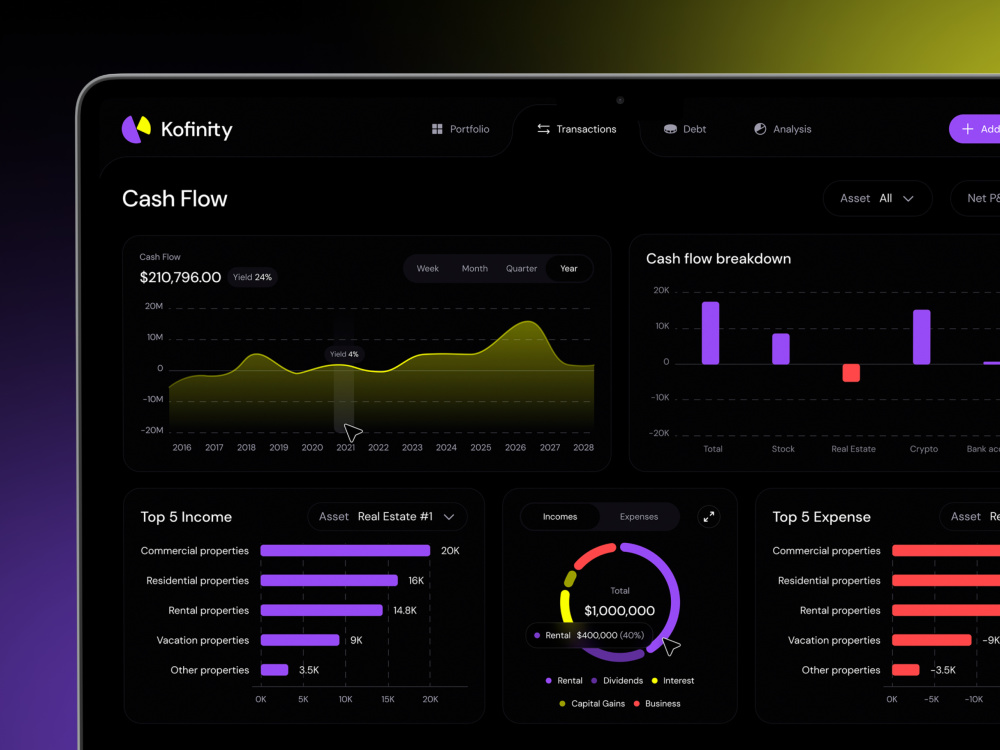Click the 2021 label on chart axis
Image resolution: width=1000 pixels, height=750 pixels.
coord(345,448)
